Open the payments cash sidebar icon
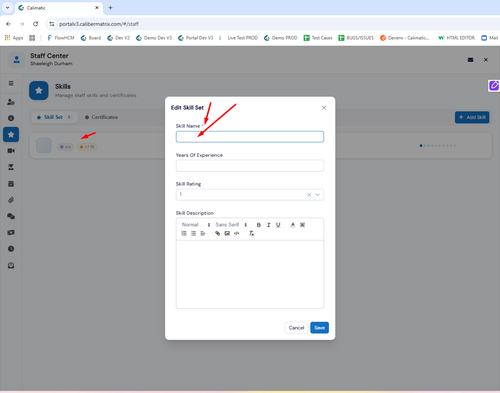The width and height of the screenshot is (500, 393). pos(11,233)
